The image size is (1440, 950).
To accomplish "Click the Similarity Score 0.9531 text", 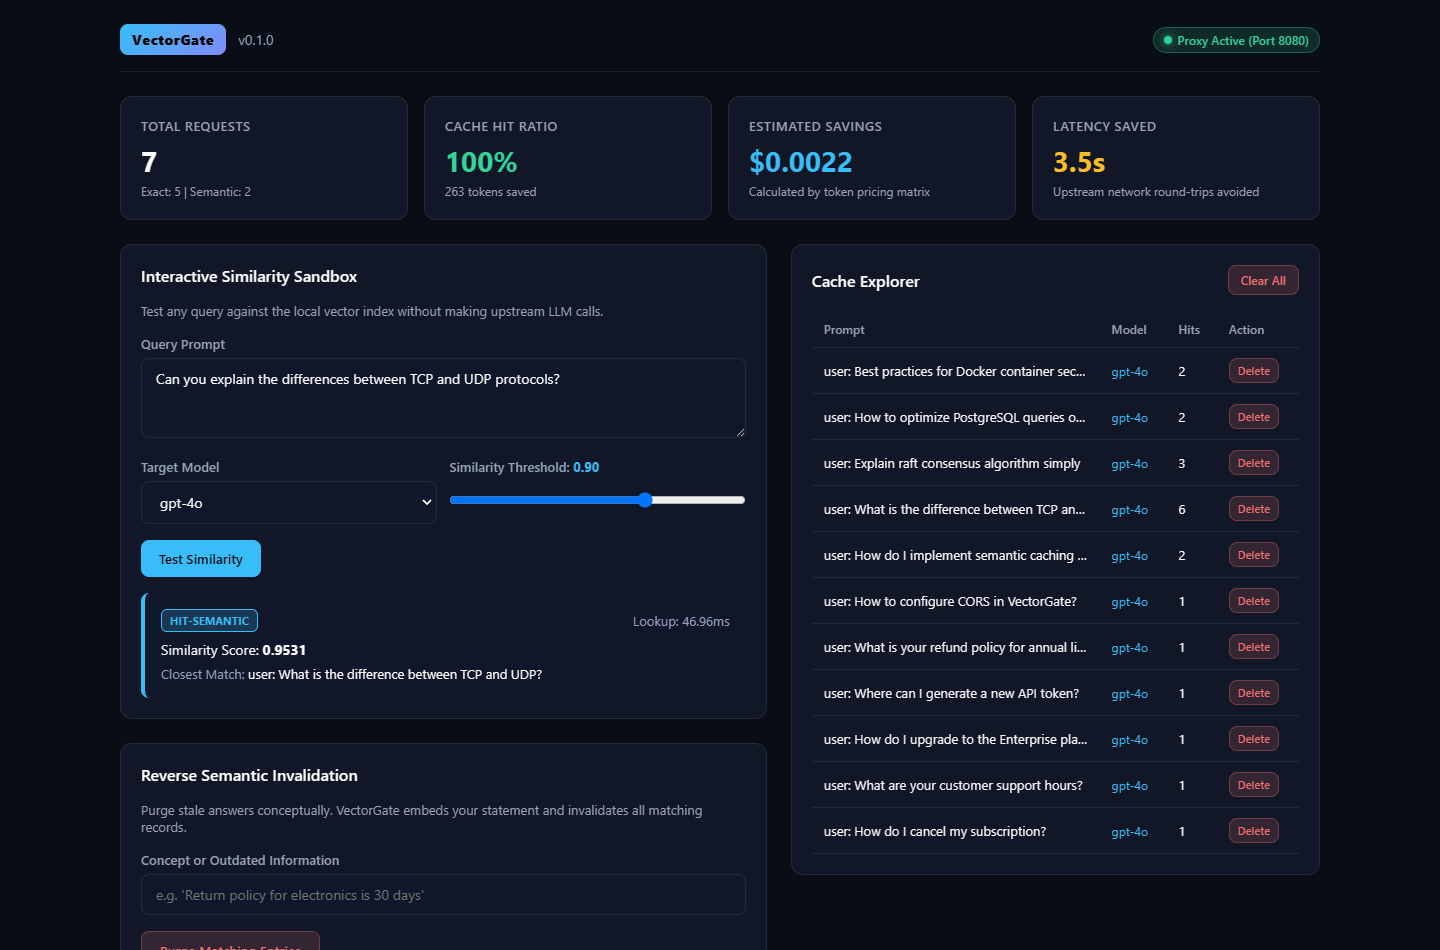I will 233,650.
